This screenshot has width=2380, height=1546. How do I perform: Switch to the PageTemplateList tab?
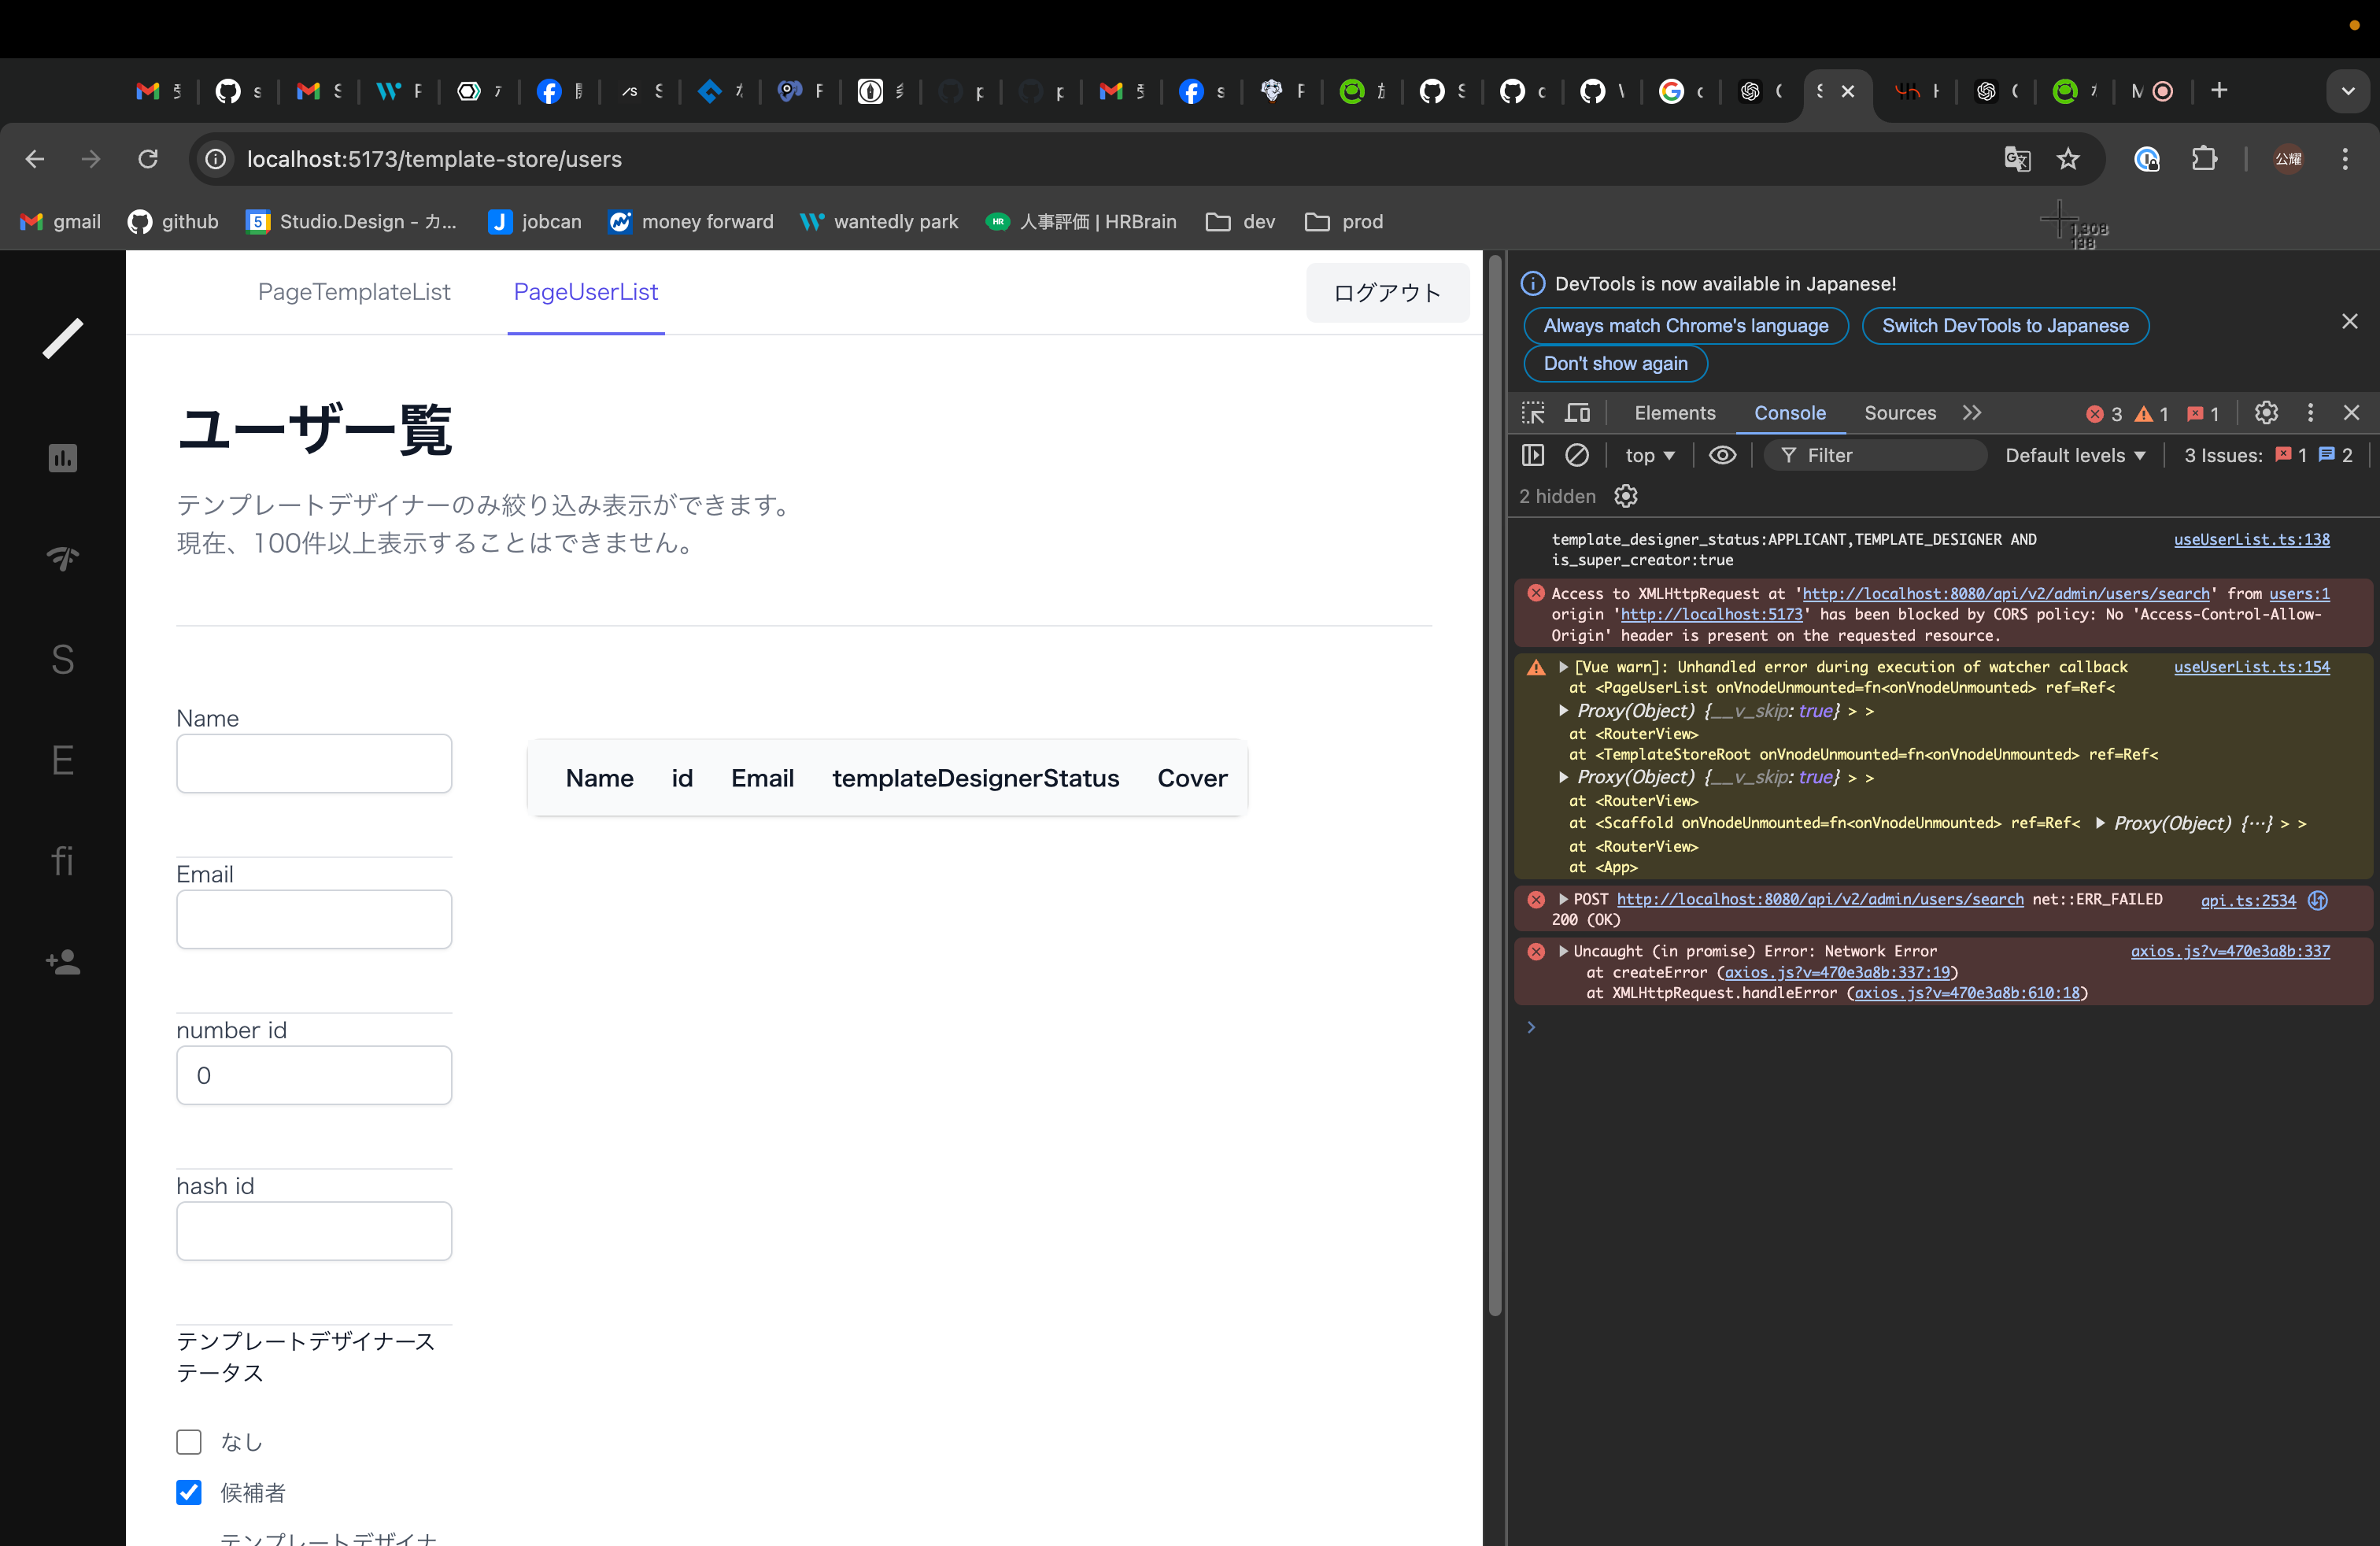click(x=353, y=292)
